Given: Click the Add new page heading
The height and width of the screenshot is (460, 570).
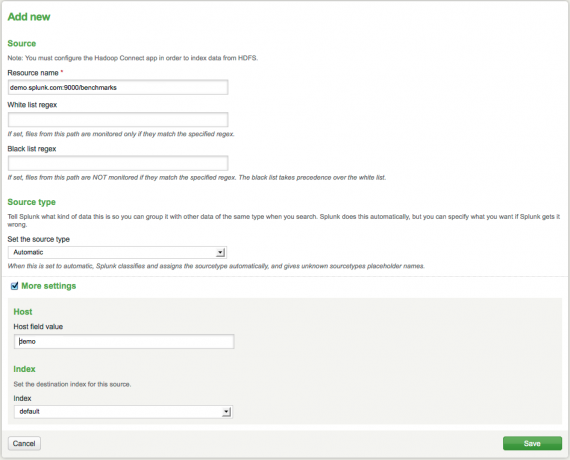Looking at the screenshot, I should tap(29, 17).
